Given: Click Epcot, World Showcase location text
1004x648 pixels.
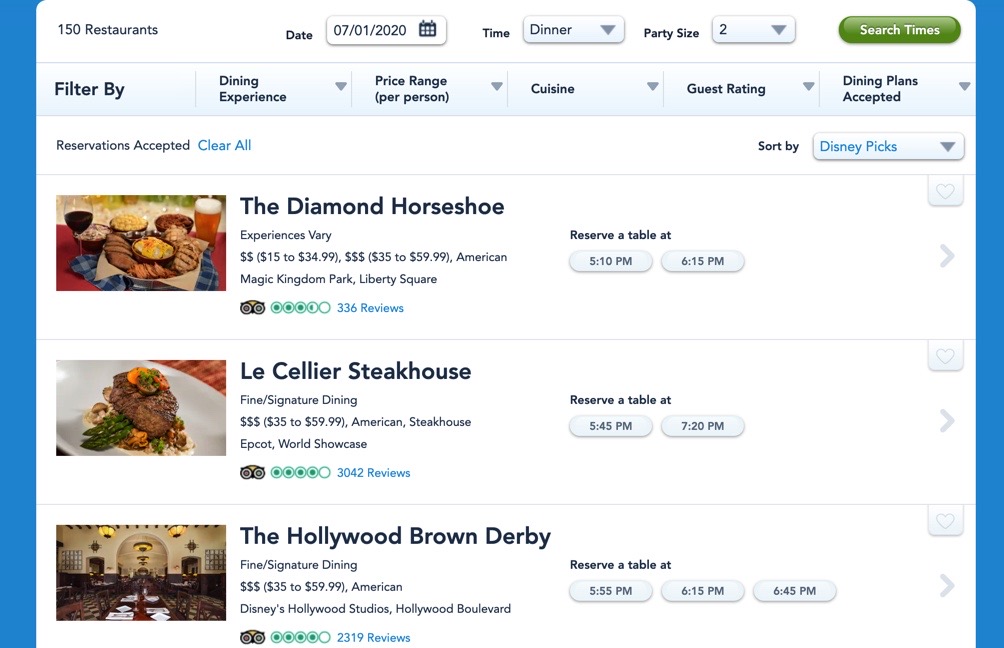Looking at the screenshot, I should 304,444.
